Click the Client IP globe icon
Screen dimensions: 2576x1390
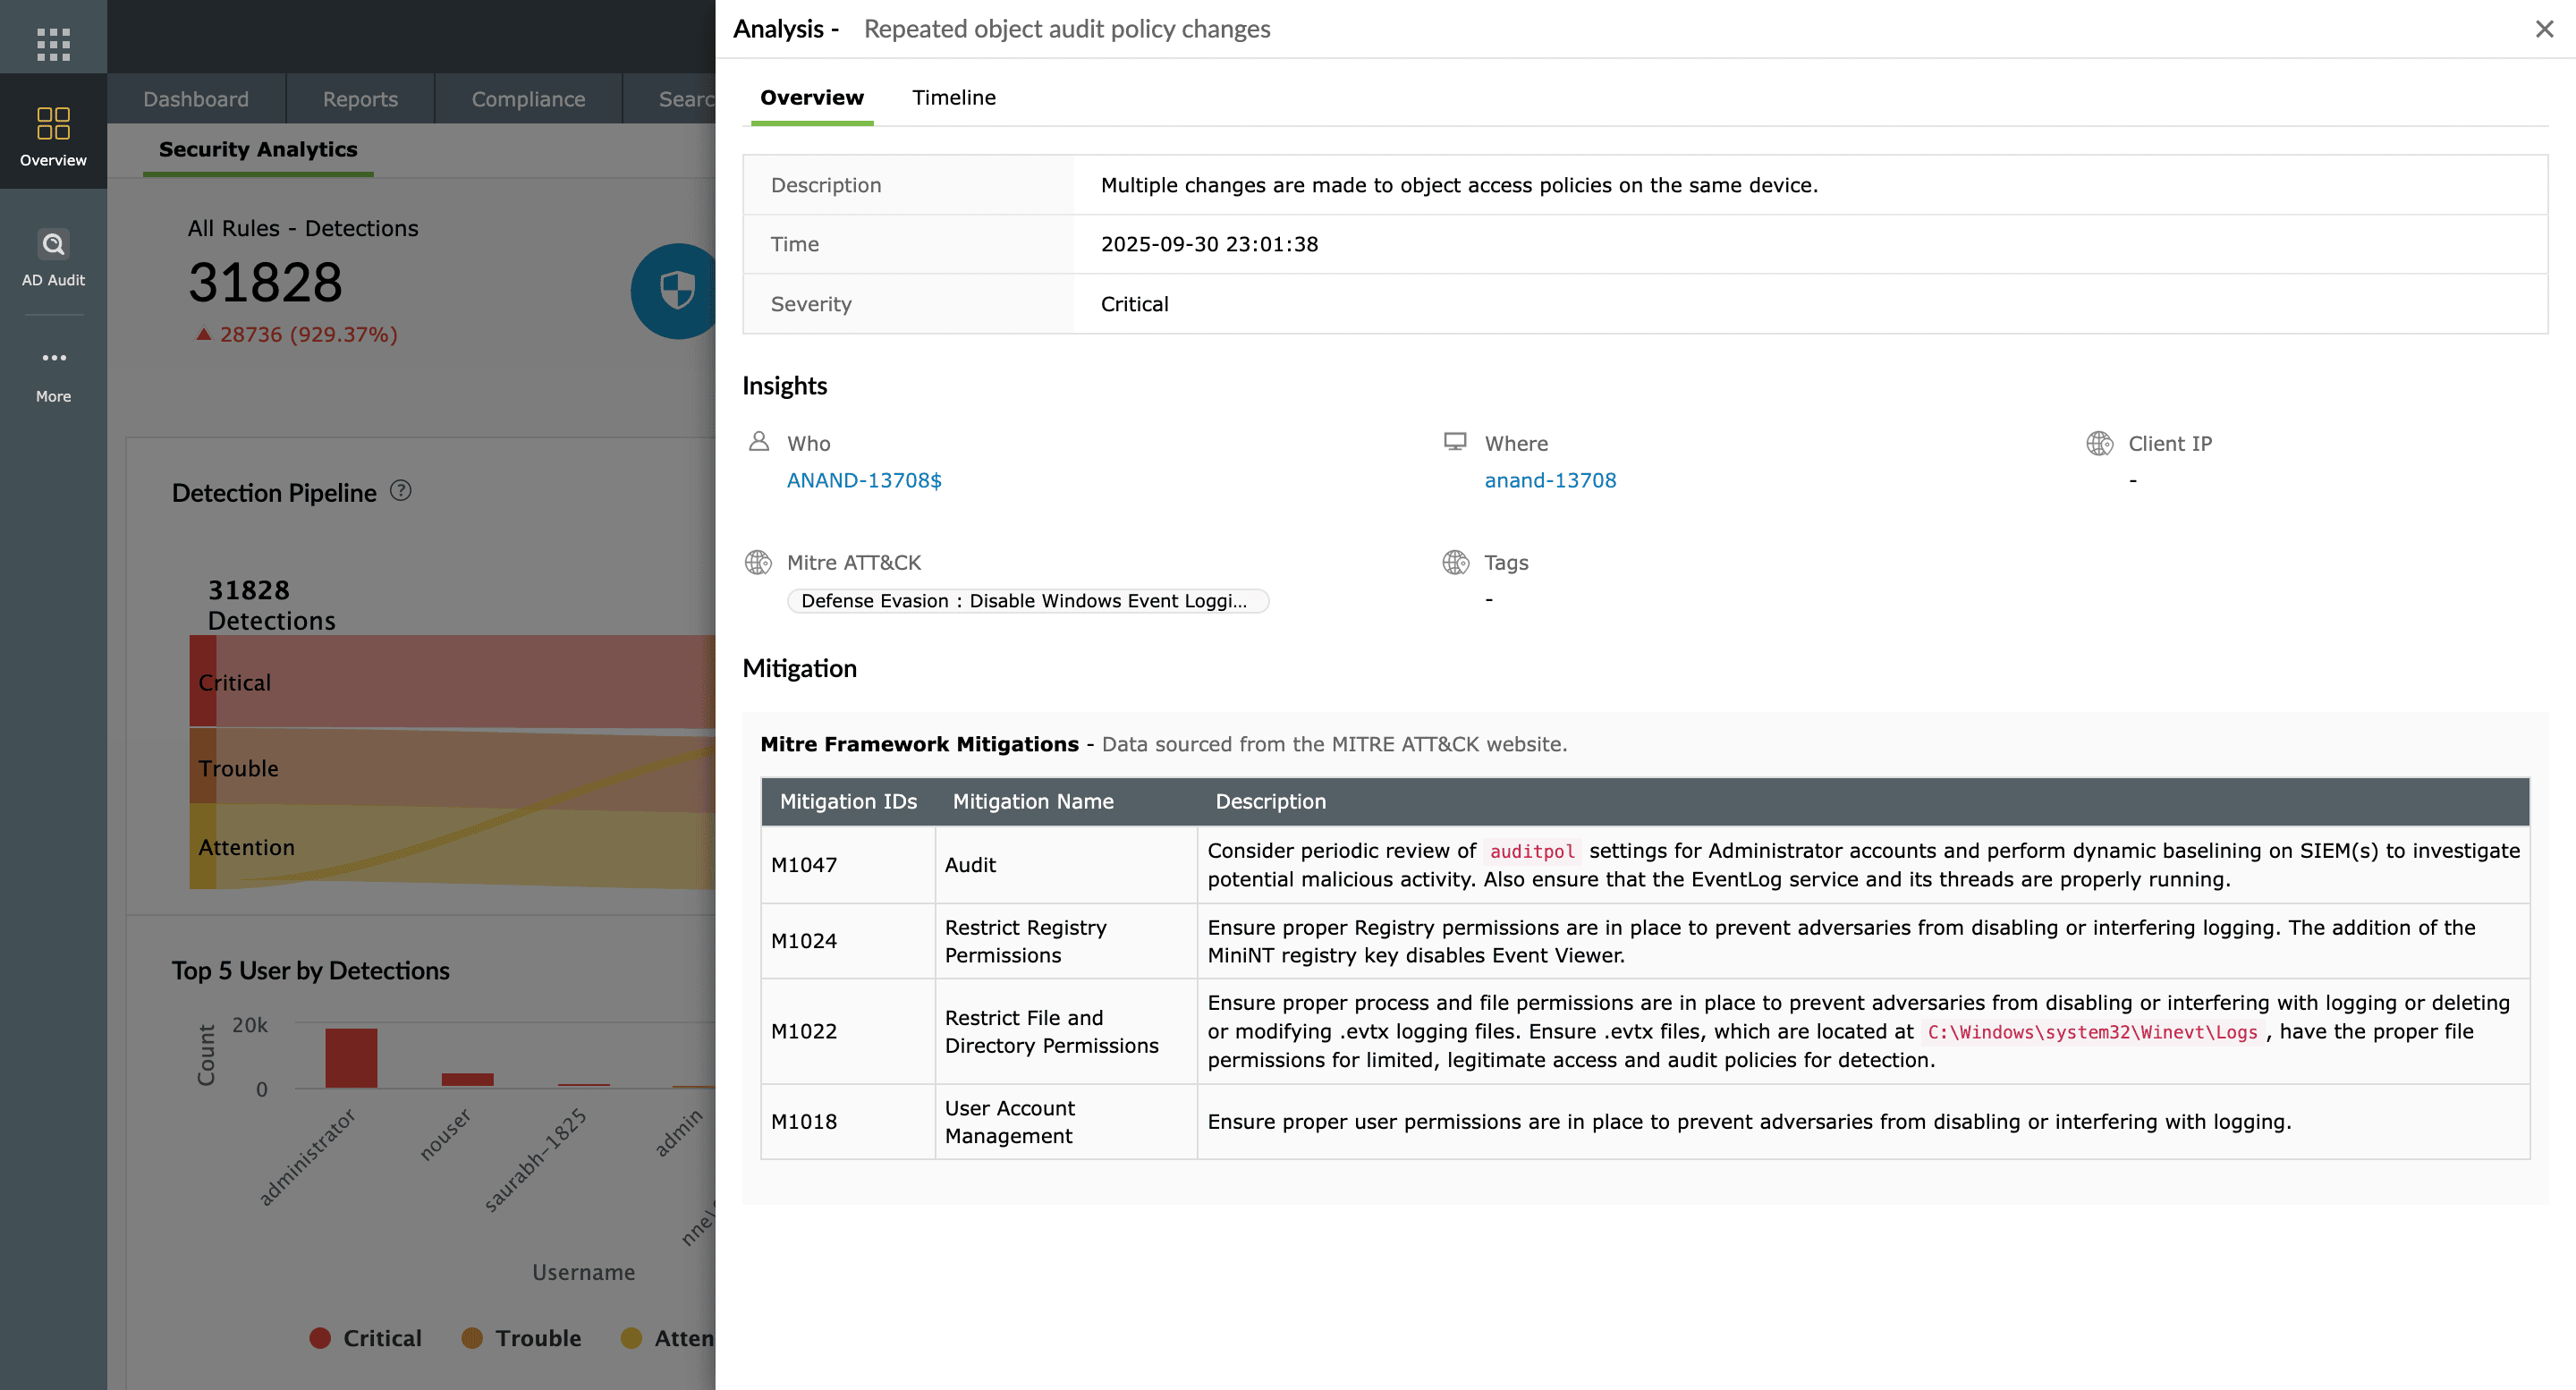pyautogui.click(x=2099, y=443)
